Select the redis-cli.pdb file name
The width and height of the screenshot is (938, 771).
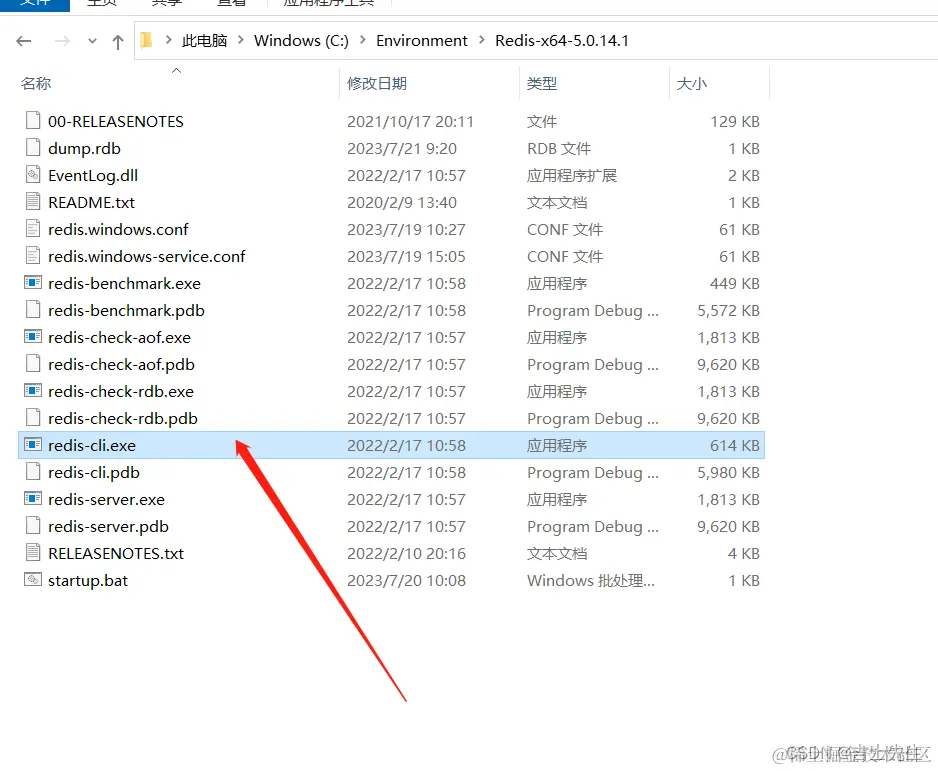click(x=94, y=473)
